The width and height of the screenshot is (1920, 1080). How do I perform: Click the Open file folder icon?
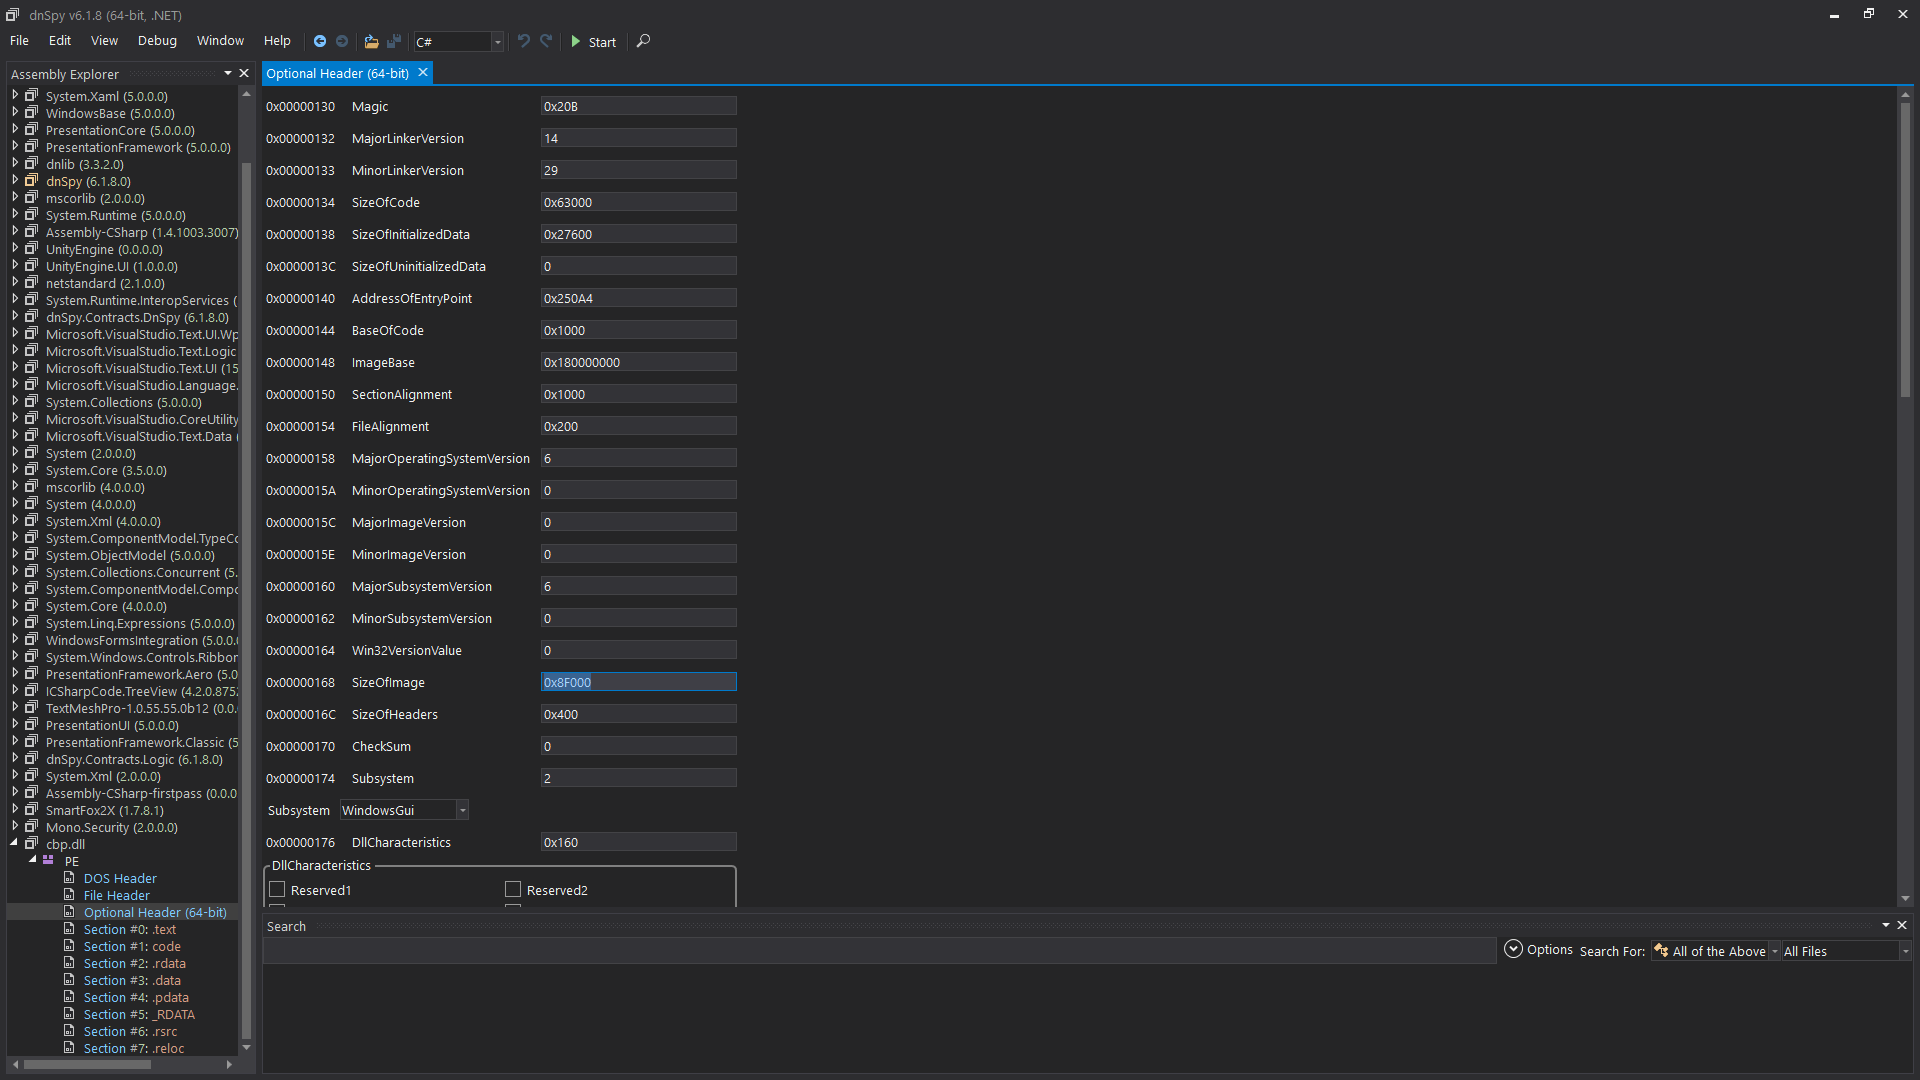pyautogui.click(x=371, y=41)
